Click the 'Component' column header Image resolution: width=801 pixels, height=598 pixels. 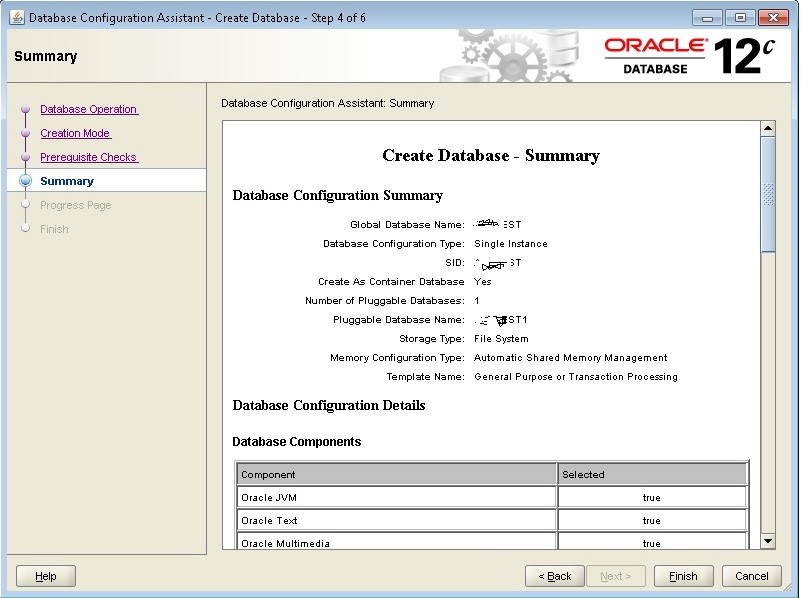(x=396, y=474)
